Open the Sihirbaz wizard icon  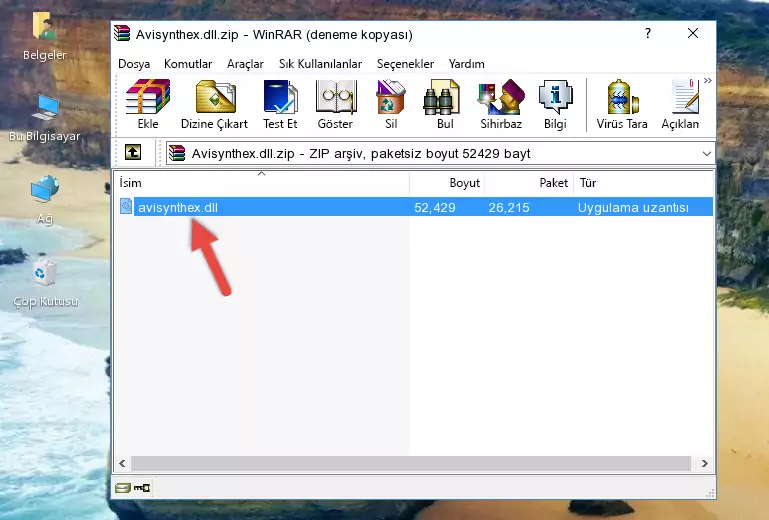pyautogui.click(x=501, y=104)
